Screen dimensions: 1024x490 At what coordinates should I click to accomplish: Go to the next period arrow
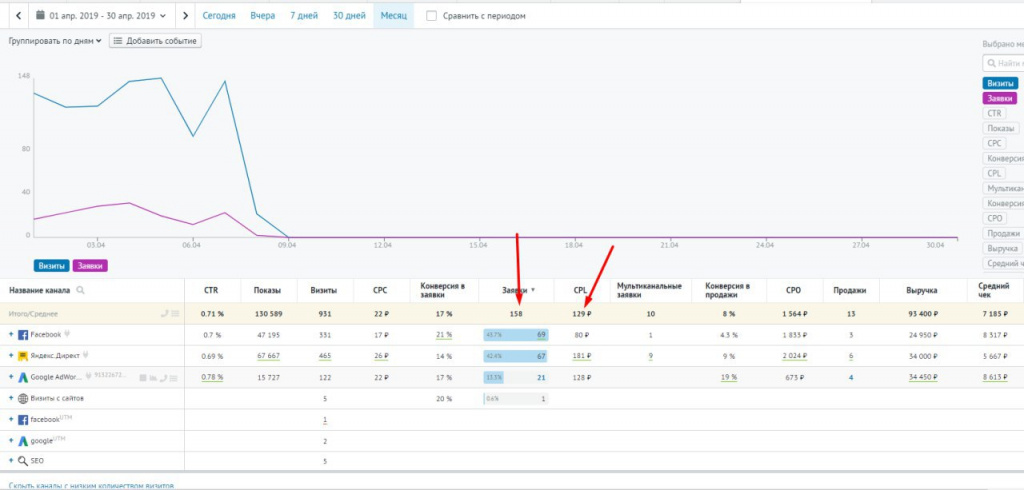[x=185, y=16]
